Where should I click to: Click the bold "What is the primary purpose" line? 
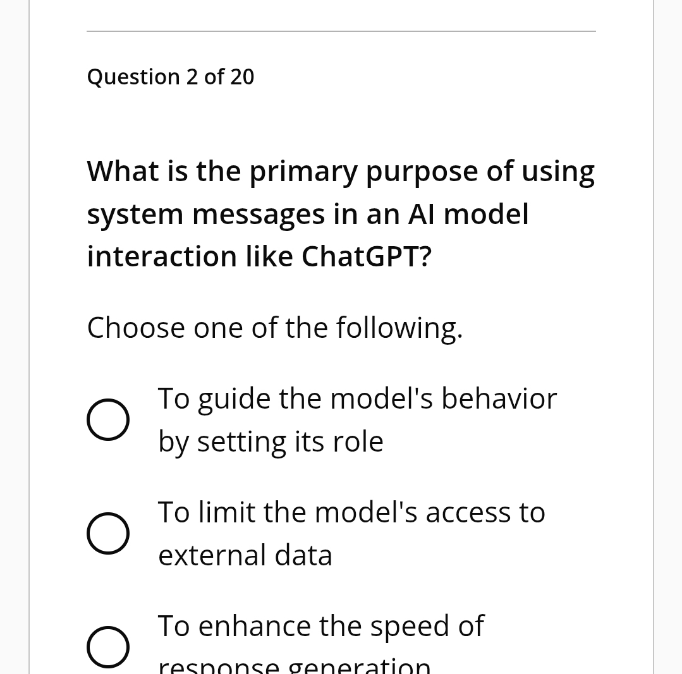341,172
